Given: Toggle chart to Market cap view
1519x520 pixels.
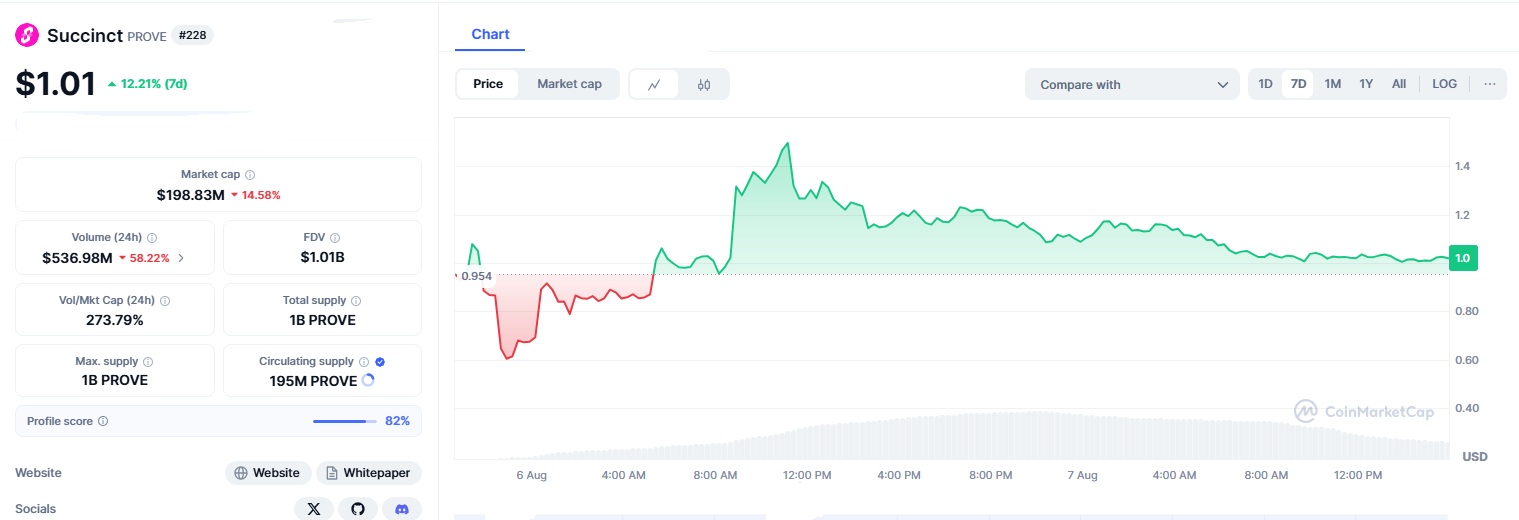Looking at the screenshot, I should point(569,84).
